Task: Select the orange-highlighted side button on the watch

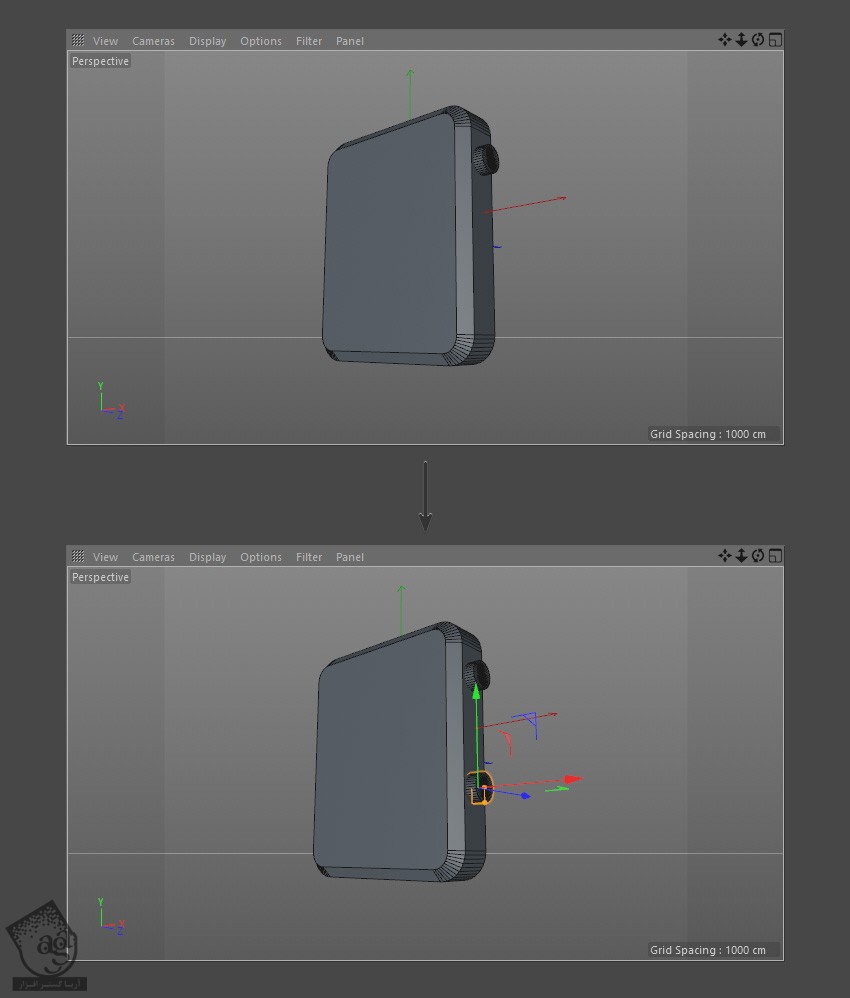Action: pos(480,788)
